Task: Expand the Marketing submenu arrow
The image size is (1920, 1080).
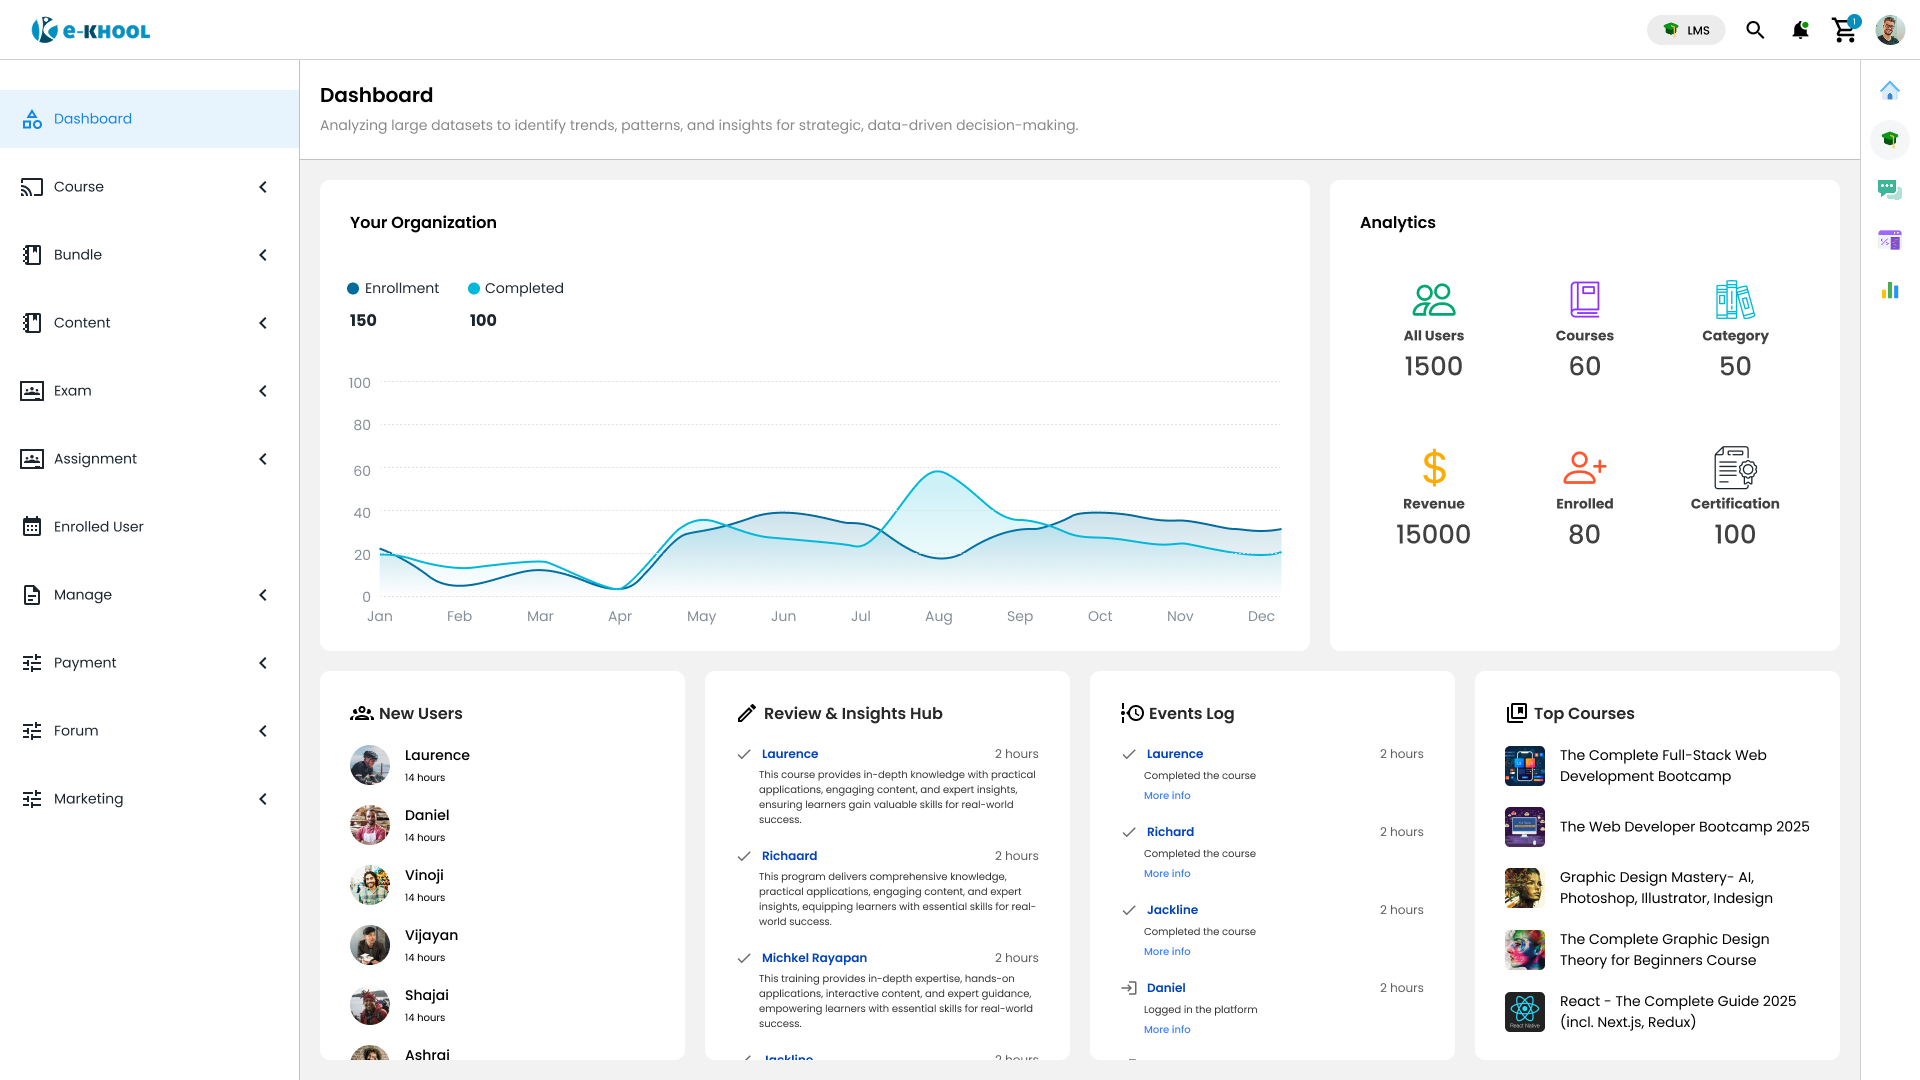Action: coord(263,799)
